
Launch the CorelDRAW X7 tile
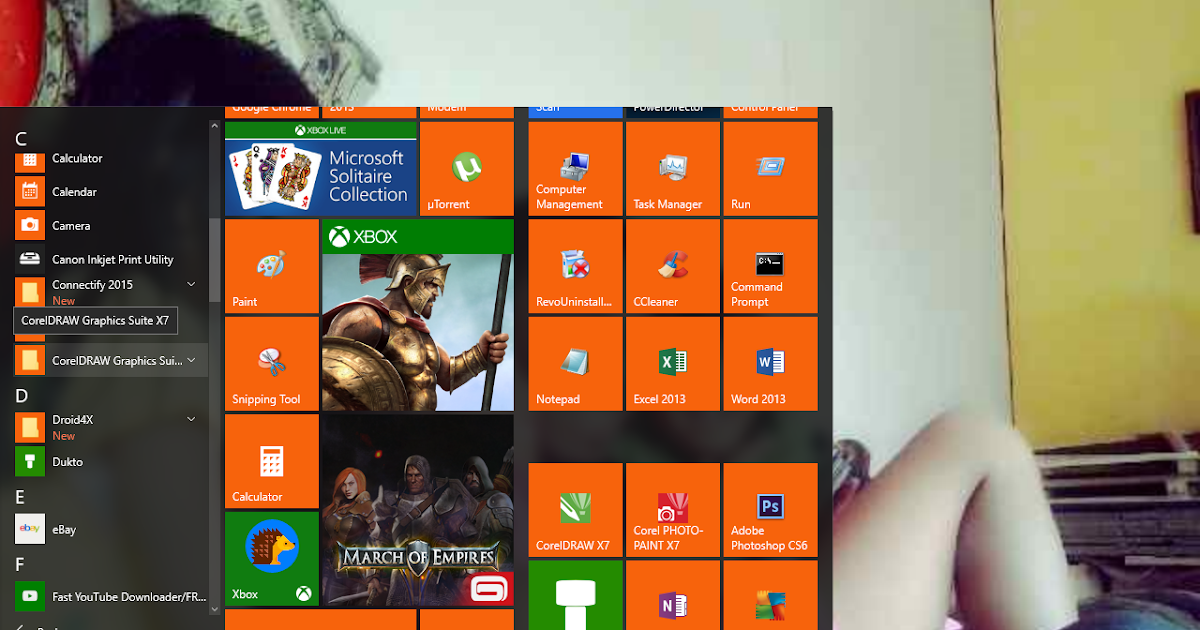point(575,510)
